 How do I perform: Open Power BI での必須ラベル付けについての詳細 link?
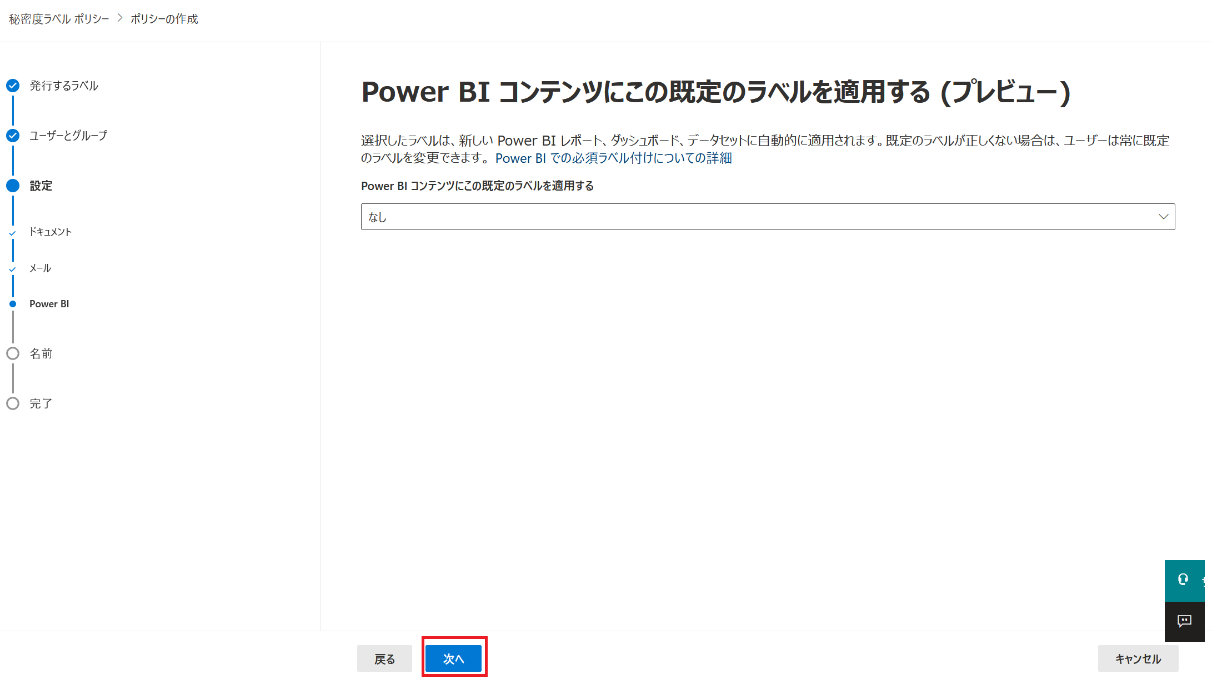[x=614, y=158]
